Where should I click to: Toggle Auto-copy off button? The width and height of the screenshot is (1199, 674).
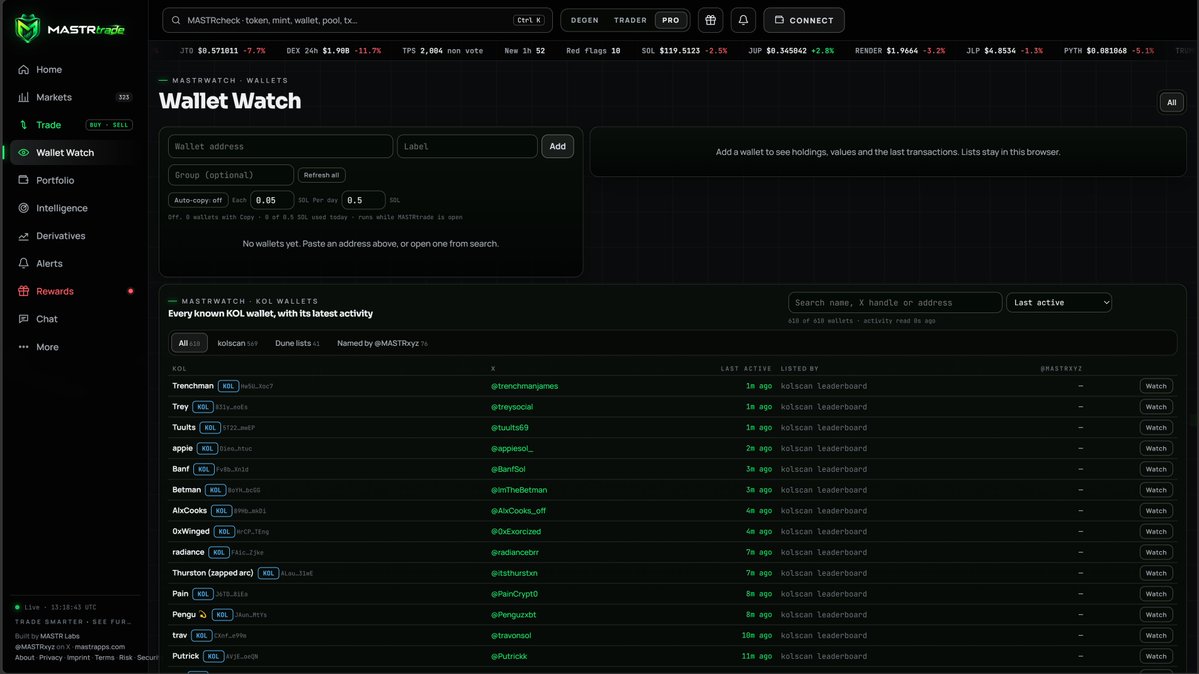(x=198, y=200)
